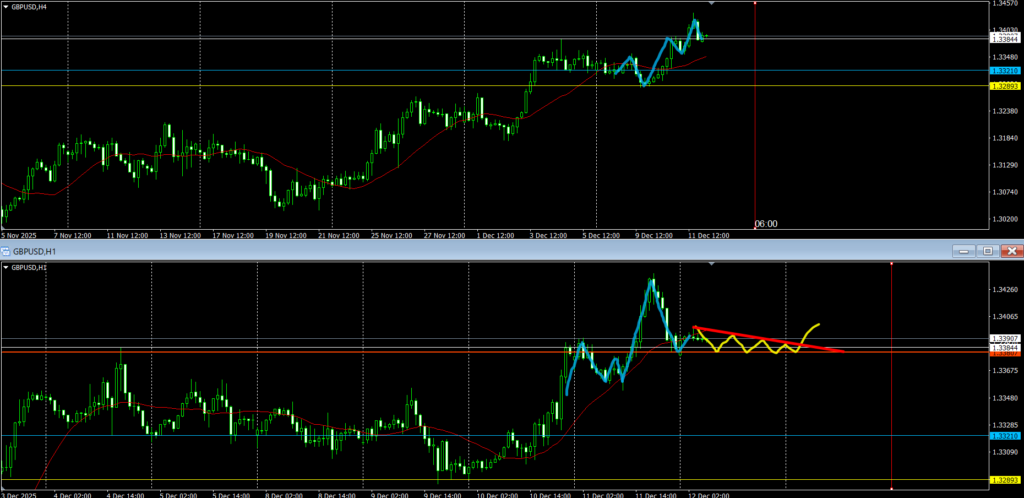Click the 06:00 time label on H4 chart
Image resolution: width=1024 pixels, height=498 pixels.
coord(766,224)
